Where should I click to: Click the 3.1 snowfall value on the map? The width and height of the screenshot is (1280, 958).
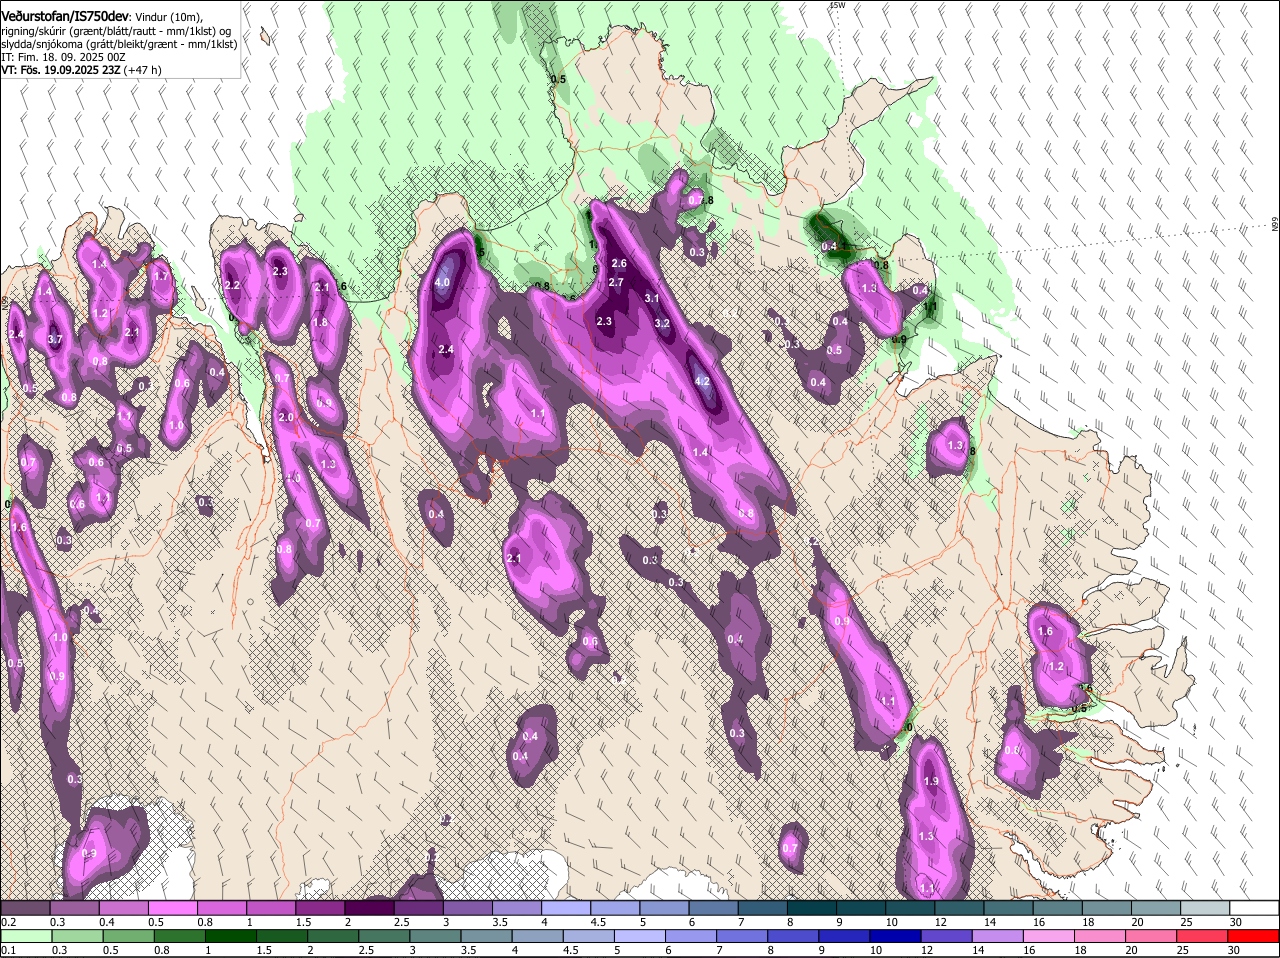coord(652,298)
